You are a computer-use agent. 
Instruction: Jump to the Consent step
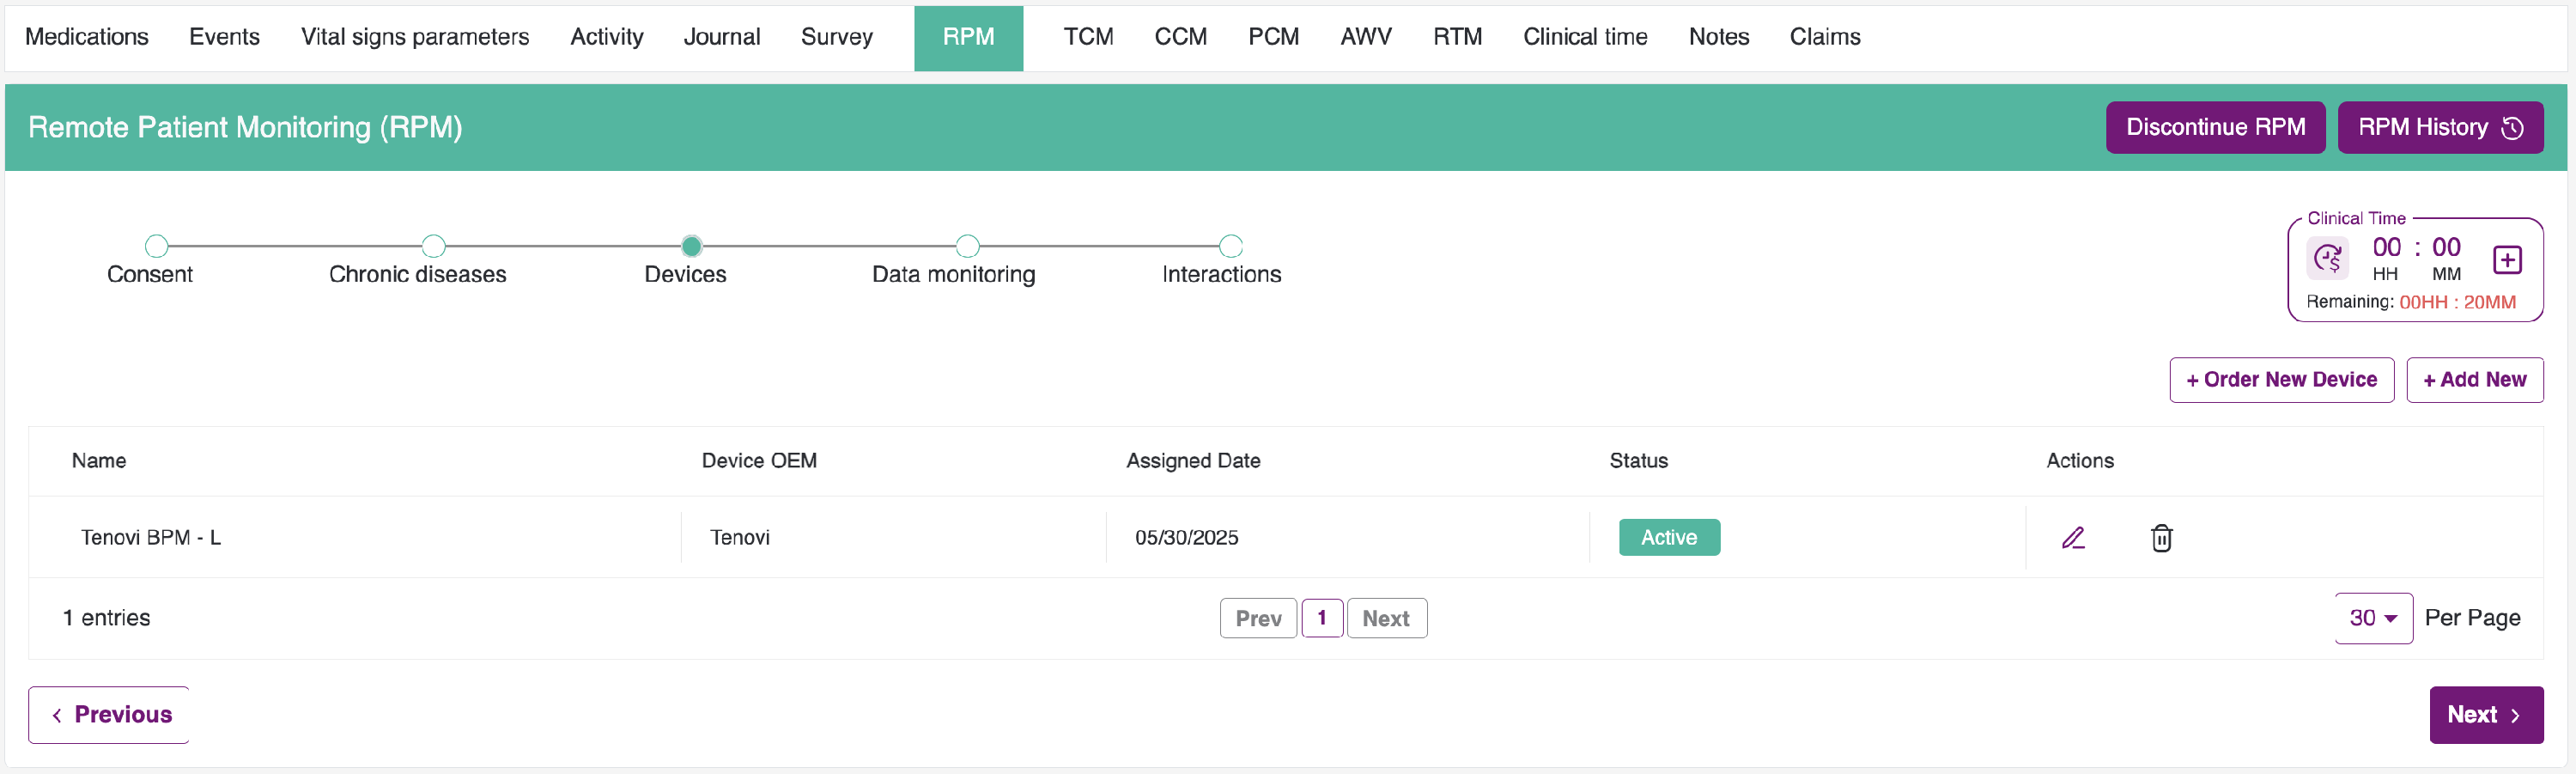point(156,246)
